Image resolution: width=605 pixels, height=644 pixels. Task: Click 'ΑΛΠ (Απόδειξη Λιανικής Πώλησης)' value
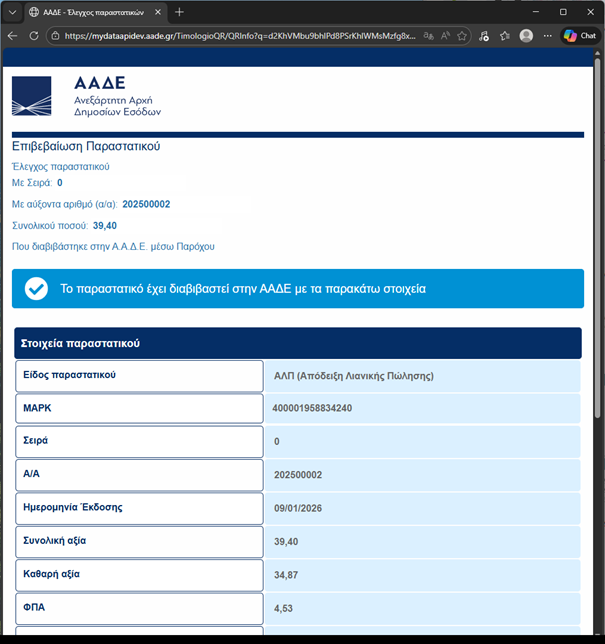(x=354, y=376)
